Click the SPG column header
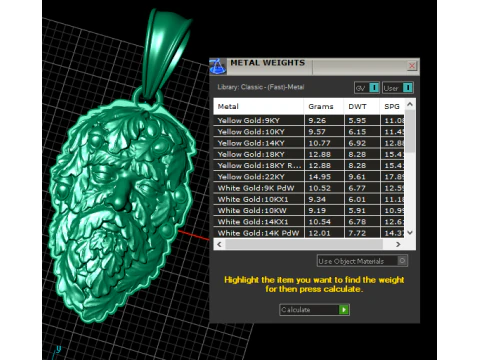Viewport: 480px width, 360px height. [x=392, y=107]
